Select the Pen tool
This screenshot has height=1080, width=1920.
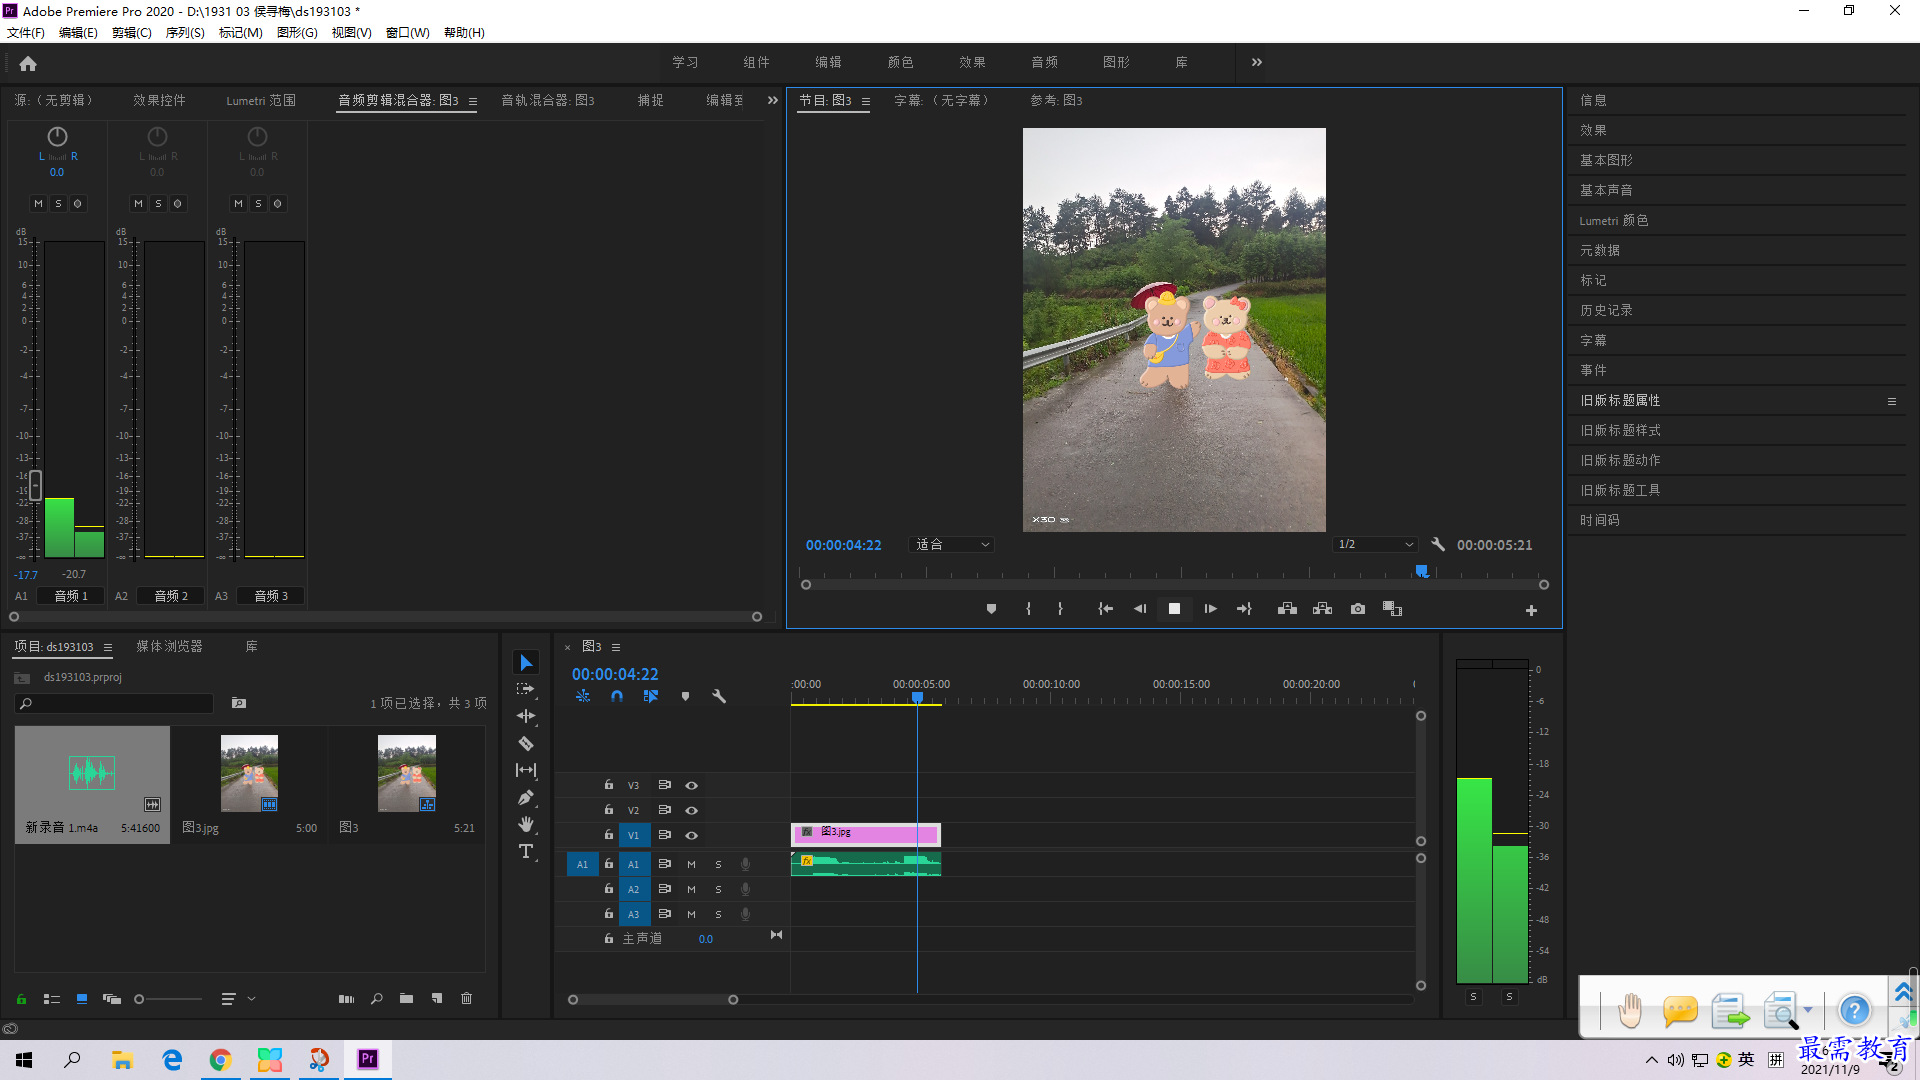click(x=526, y=797)
